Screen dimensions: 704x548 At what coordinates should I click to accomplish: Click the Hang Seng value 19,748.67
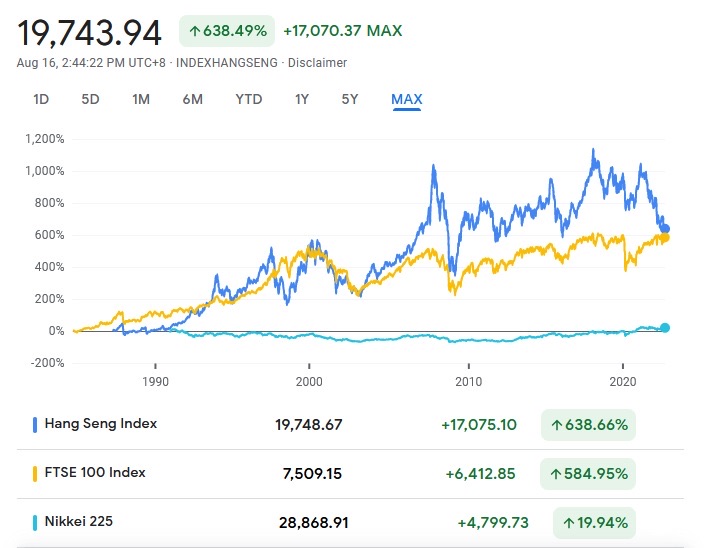309,425
